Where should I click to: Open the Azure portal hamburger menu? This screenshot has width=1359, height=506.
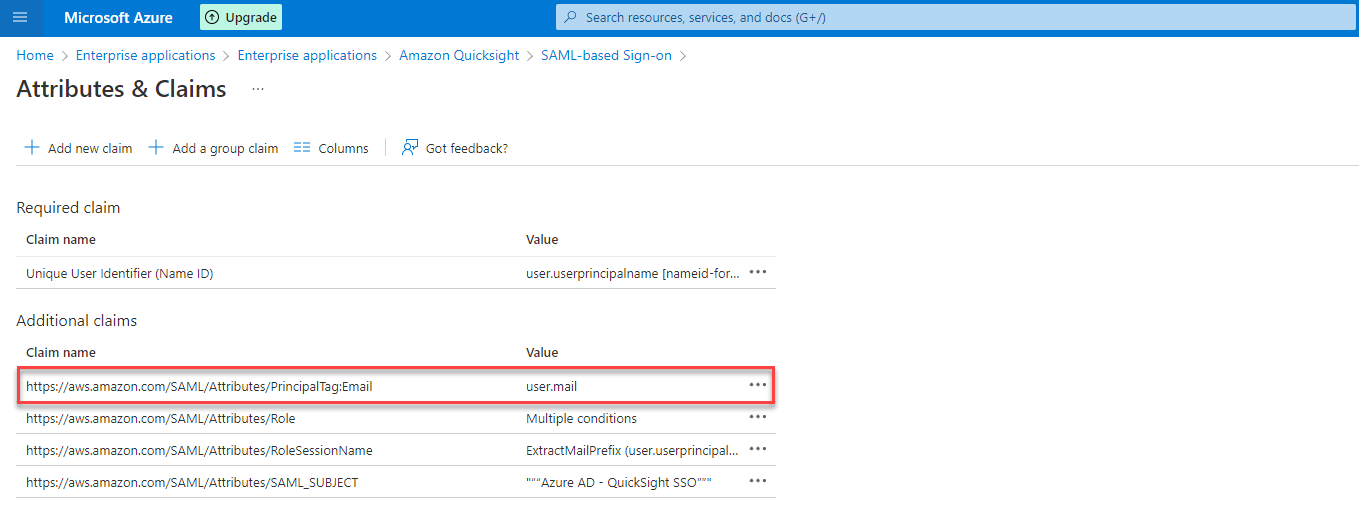20,17
